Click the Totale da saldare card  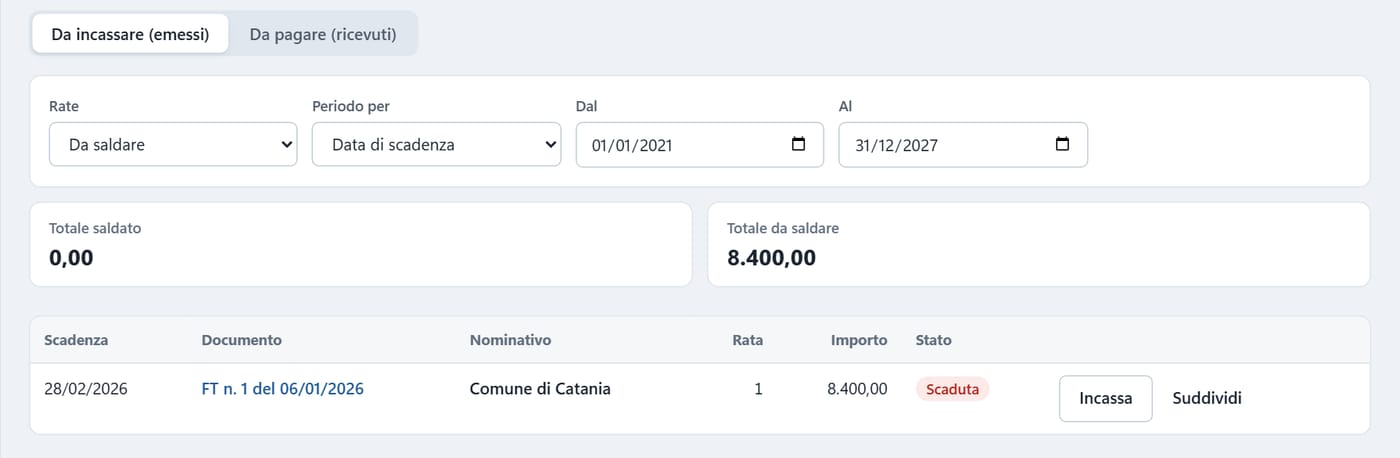tap(1039, 244)
